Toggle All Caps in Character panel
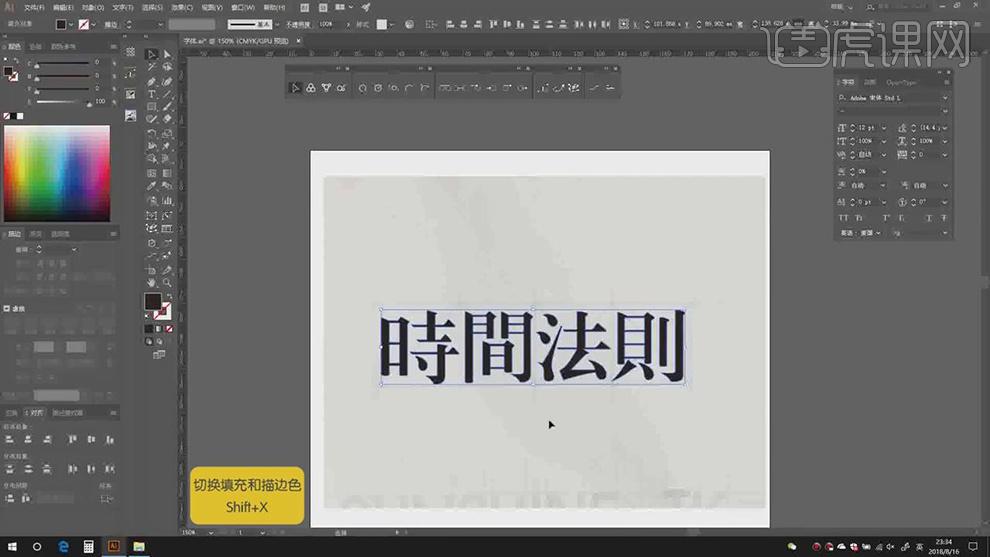 coord(844,218)
